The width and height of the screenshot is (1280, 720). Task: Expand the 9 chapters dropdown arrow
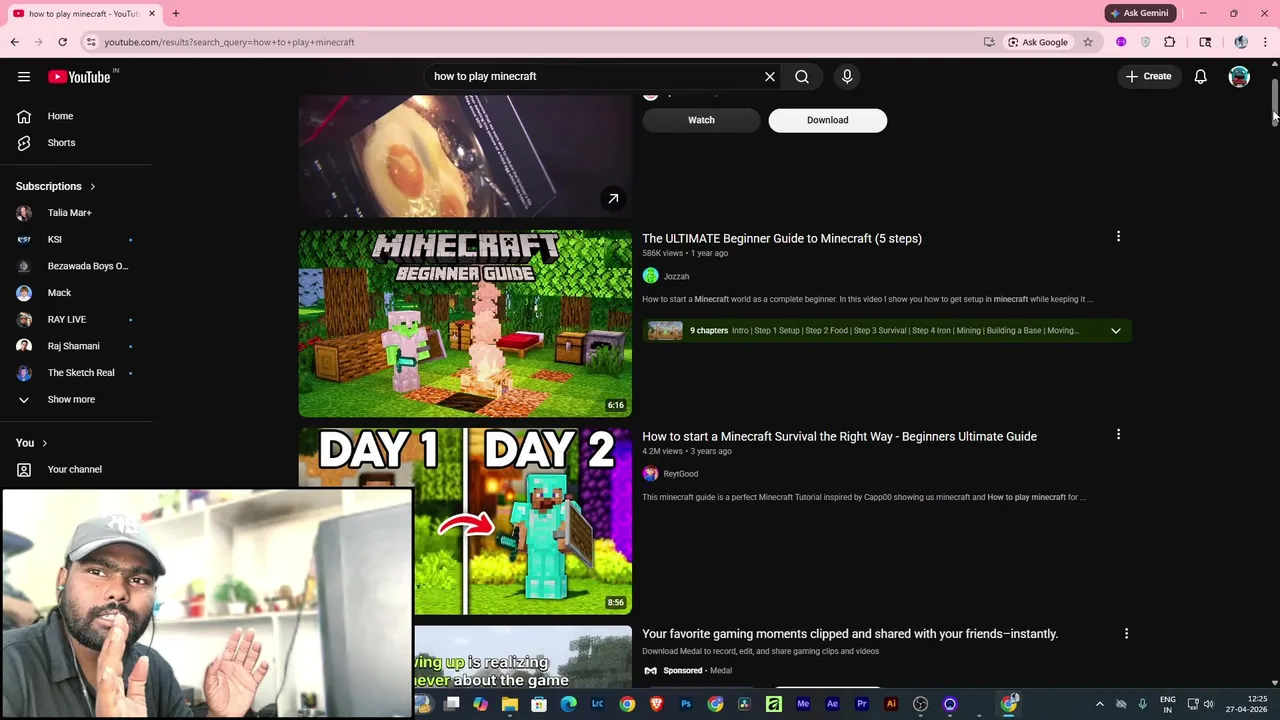point(1116,330)
